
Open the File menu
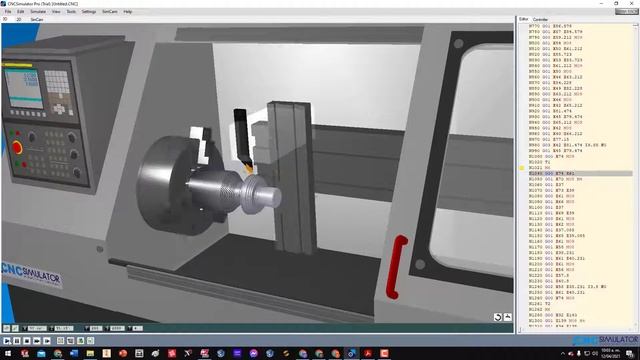pos(8,12)
